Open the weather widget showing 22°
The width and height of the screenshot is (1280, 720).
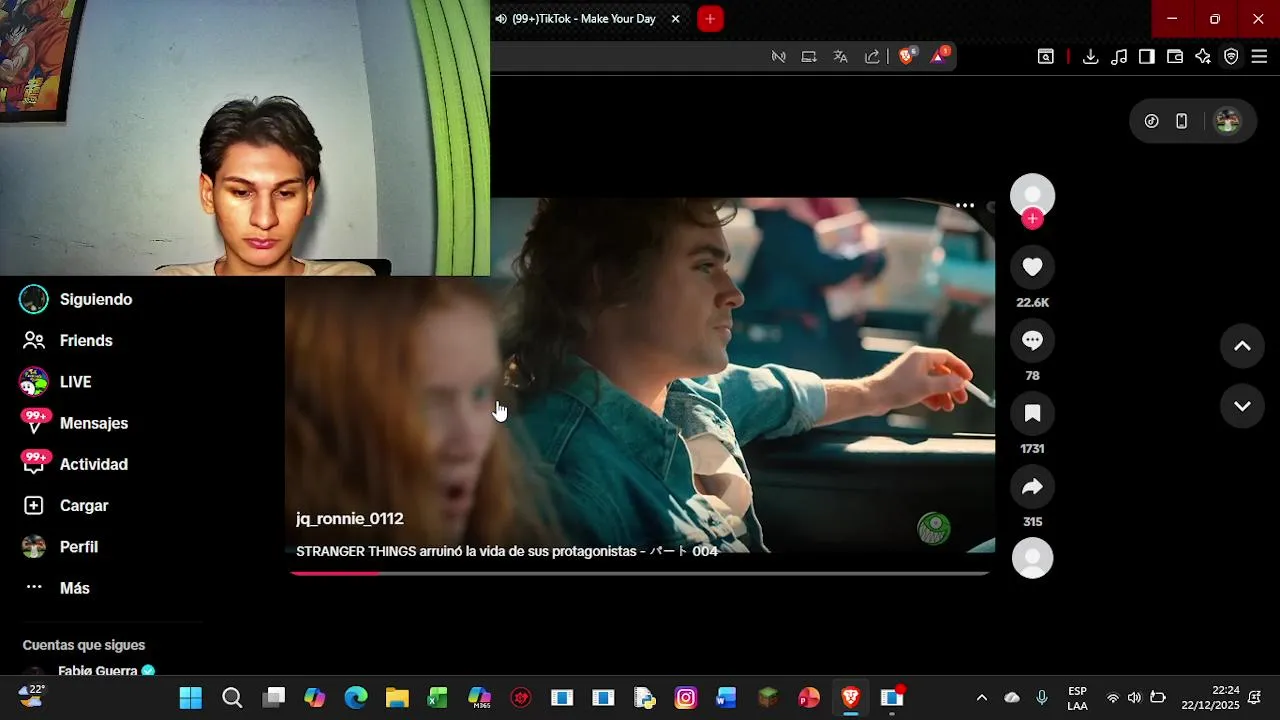pyautogui.click(x=30, y=696)
